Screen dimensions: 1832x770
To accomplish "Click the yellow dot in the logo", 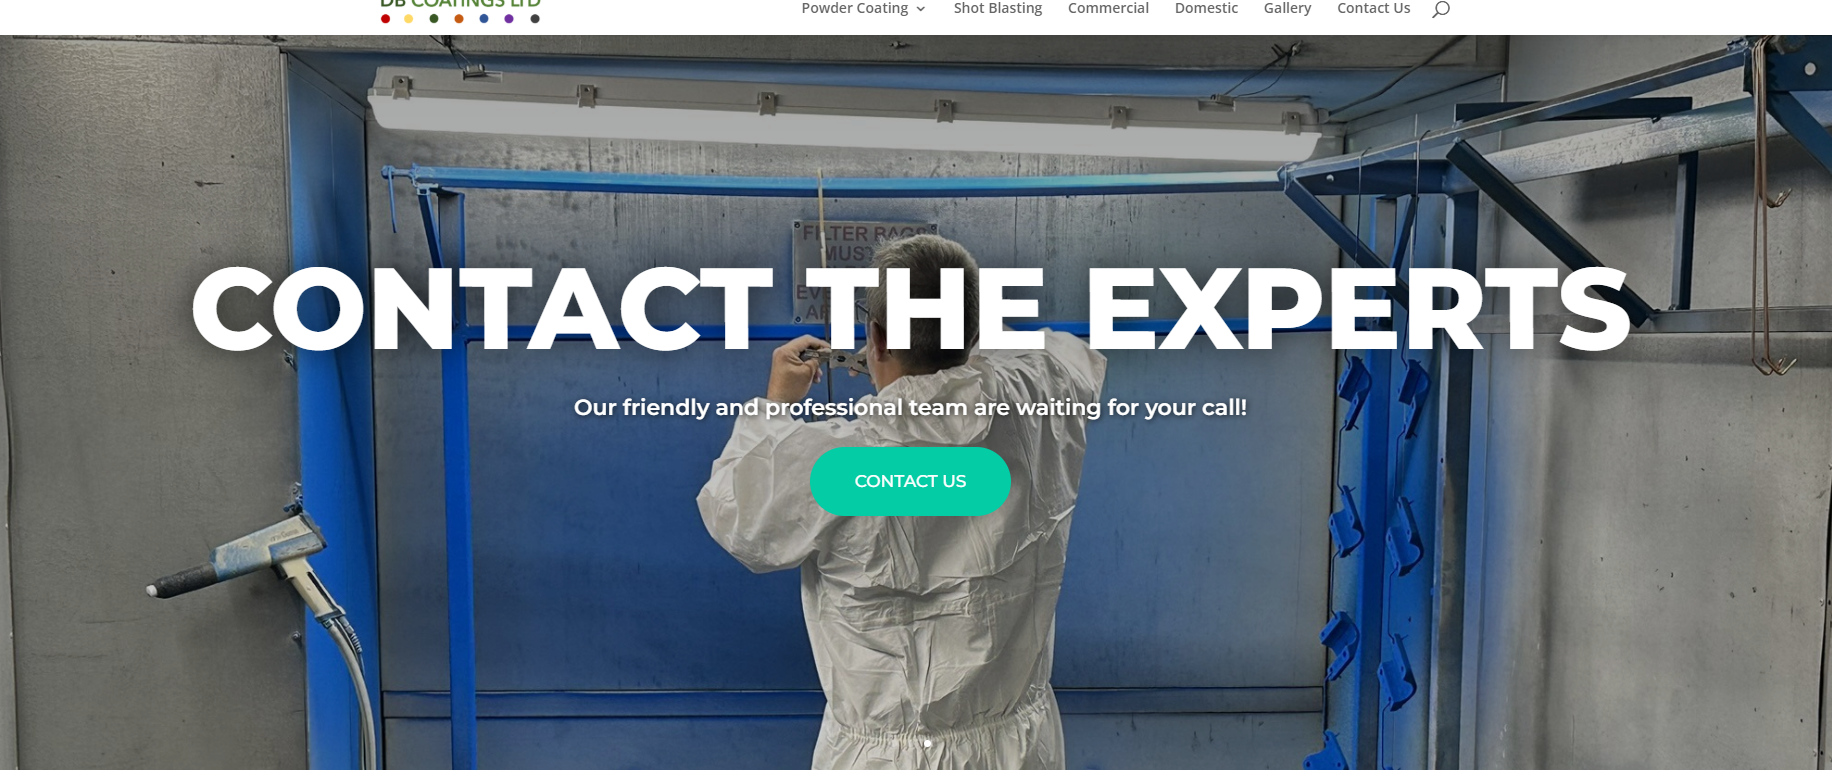I will point(409,18).
